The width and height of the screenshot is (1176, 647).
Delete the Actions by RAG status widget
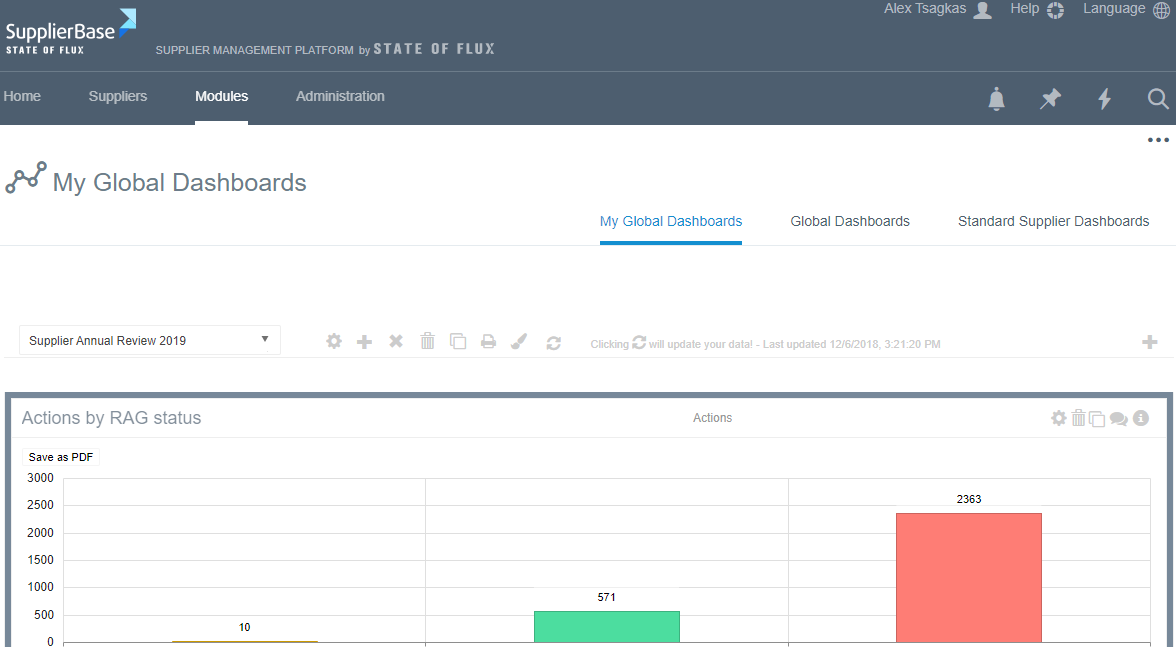click(1078, 418)
